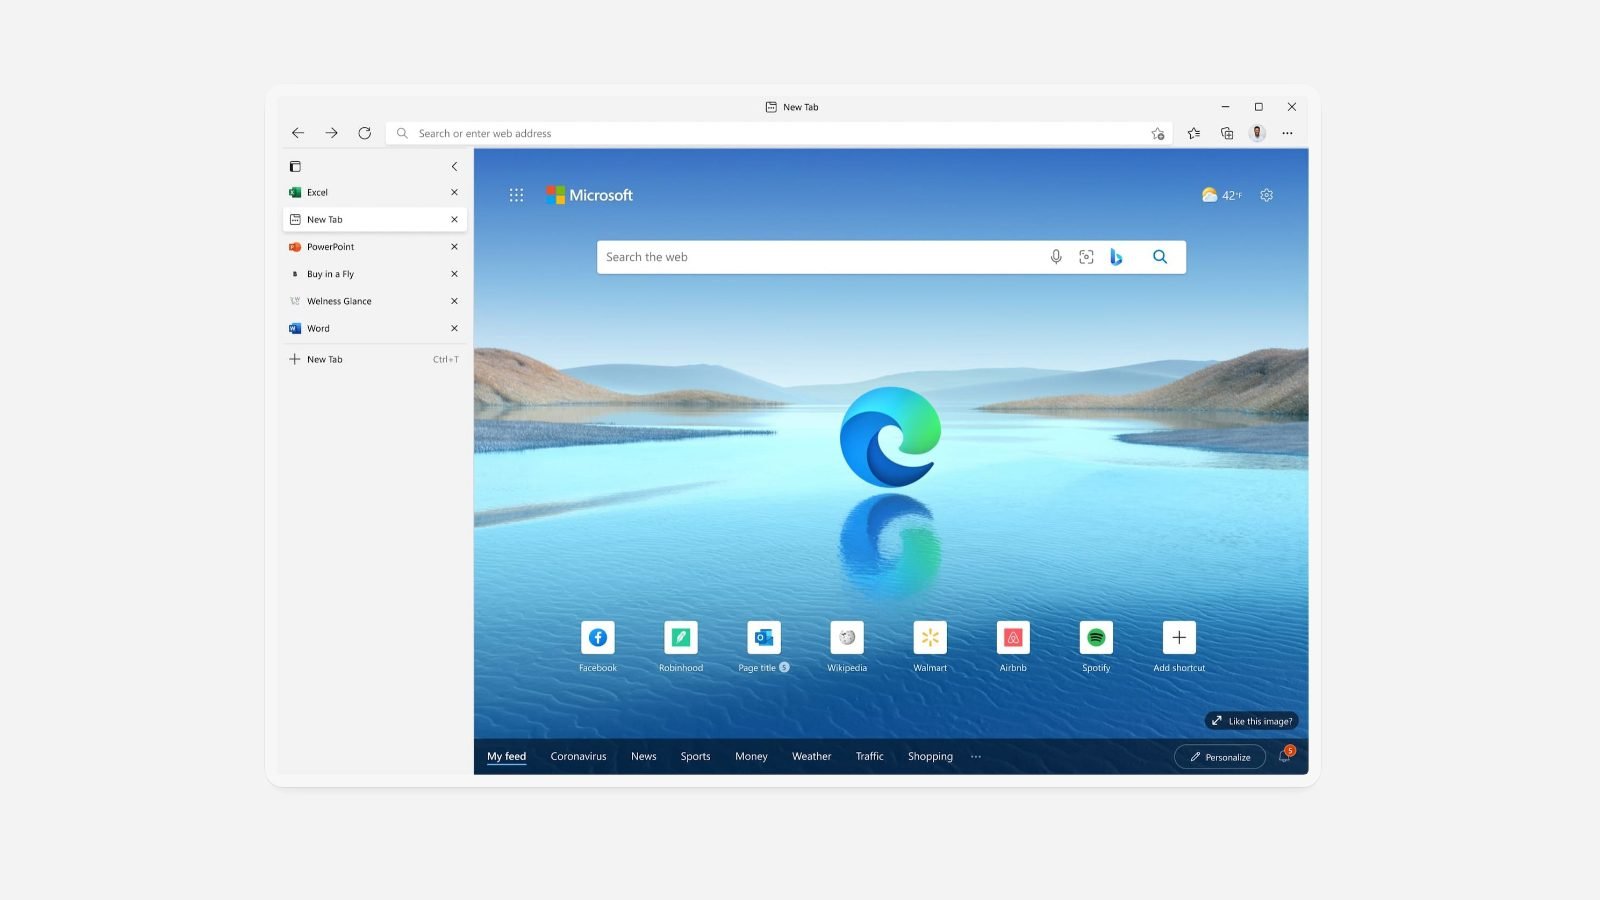Click the microphone icon for voice search
1600x900 pixels.
(1055, 256)
